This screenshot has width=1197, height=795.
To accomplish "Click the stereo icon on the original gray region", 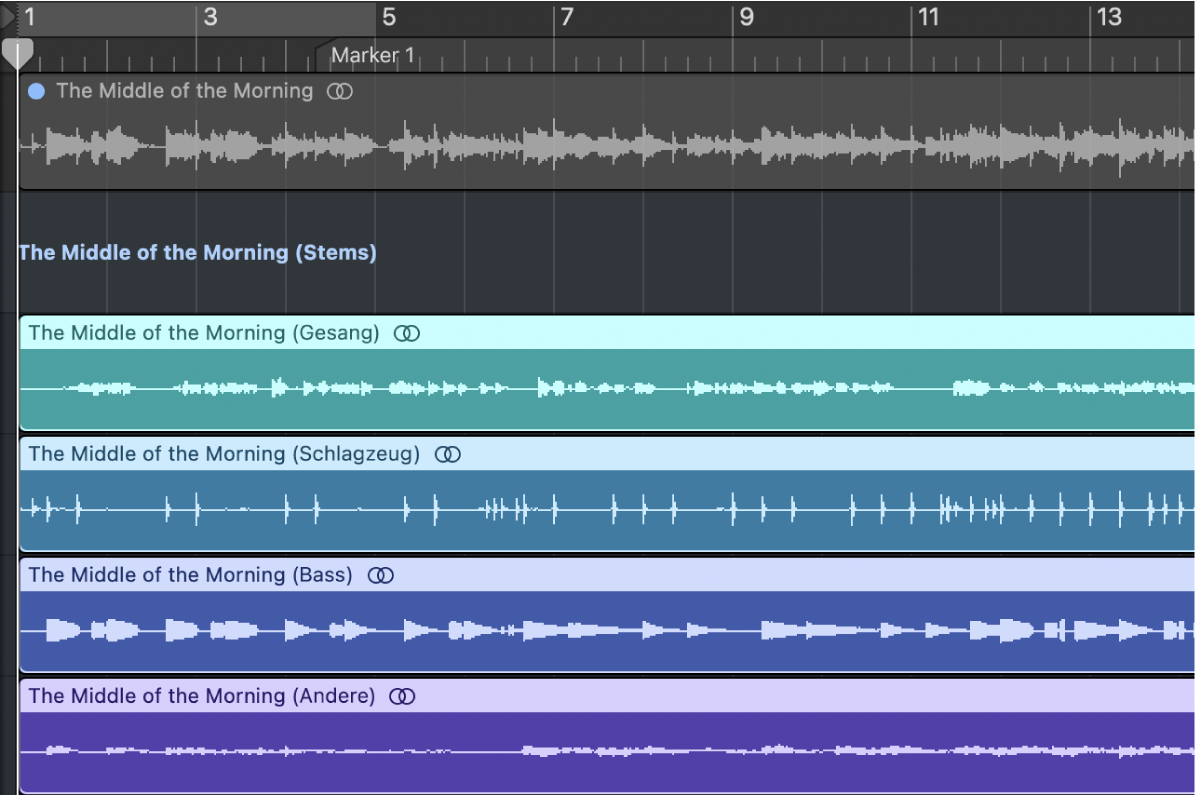I will tap(340, 91).
